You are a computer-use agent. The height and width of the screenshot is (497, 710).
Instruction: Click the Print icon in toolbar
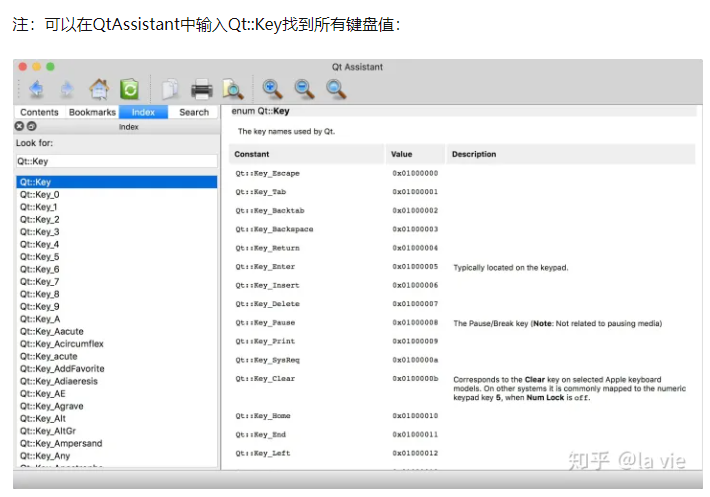201,89
